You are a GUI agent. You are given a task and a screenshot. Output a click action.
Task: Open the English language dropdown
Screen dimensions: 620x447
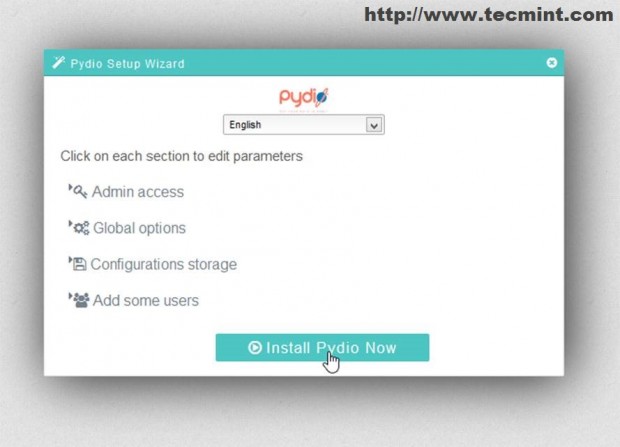click(x=304, y=125)
